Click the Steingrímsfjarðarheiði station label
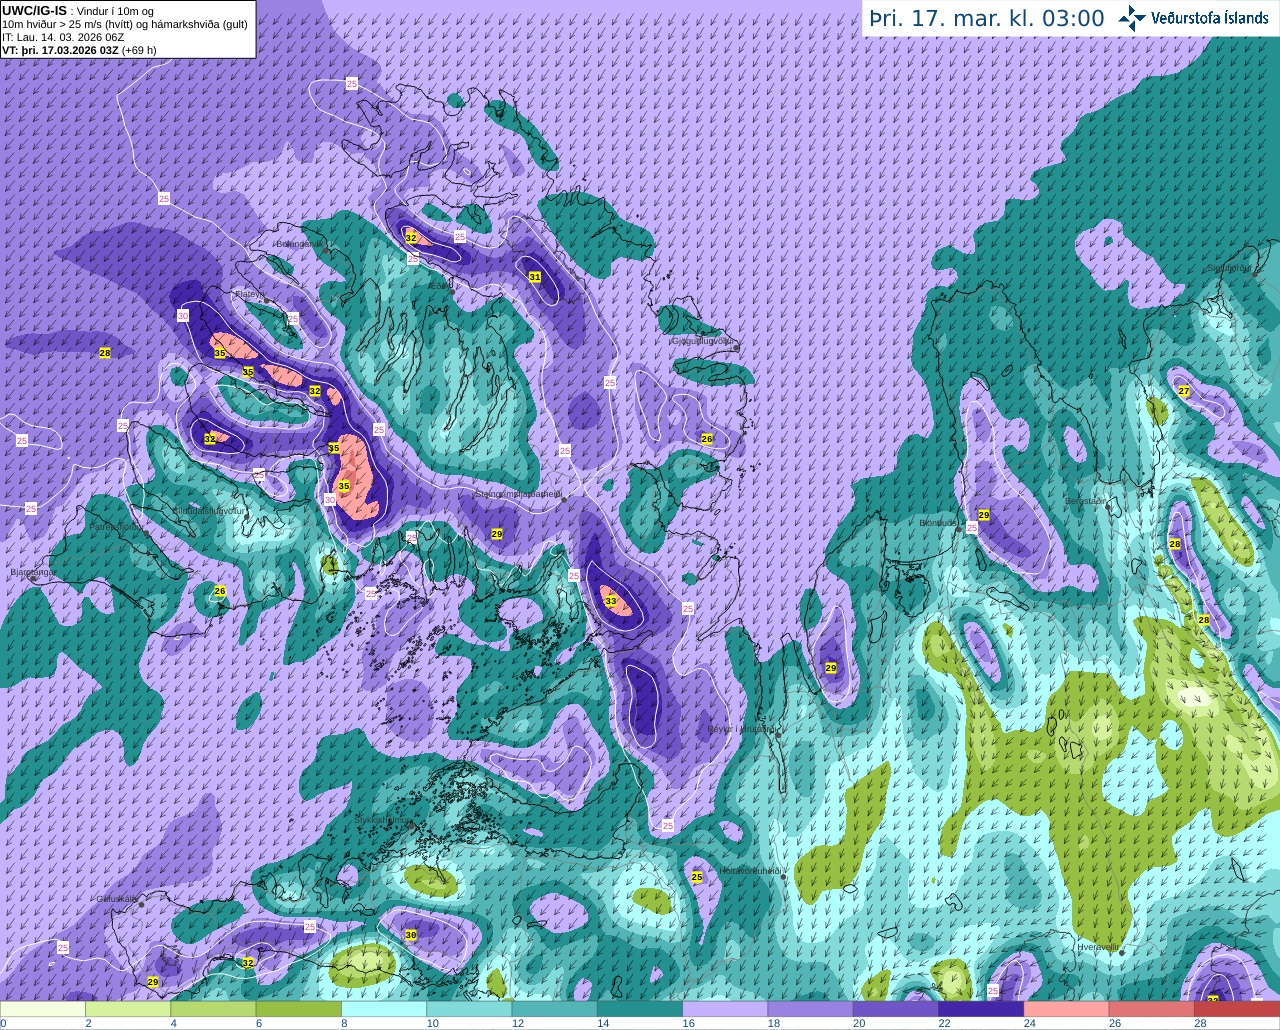 (x=517, y=494)
